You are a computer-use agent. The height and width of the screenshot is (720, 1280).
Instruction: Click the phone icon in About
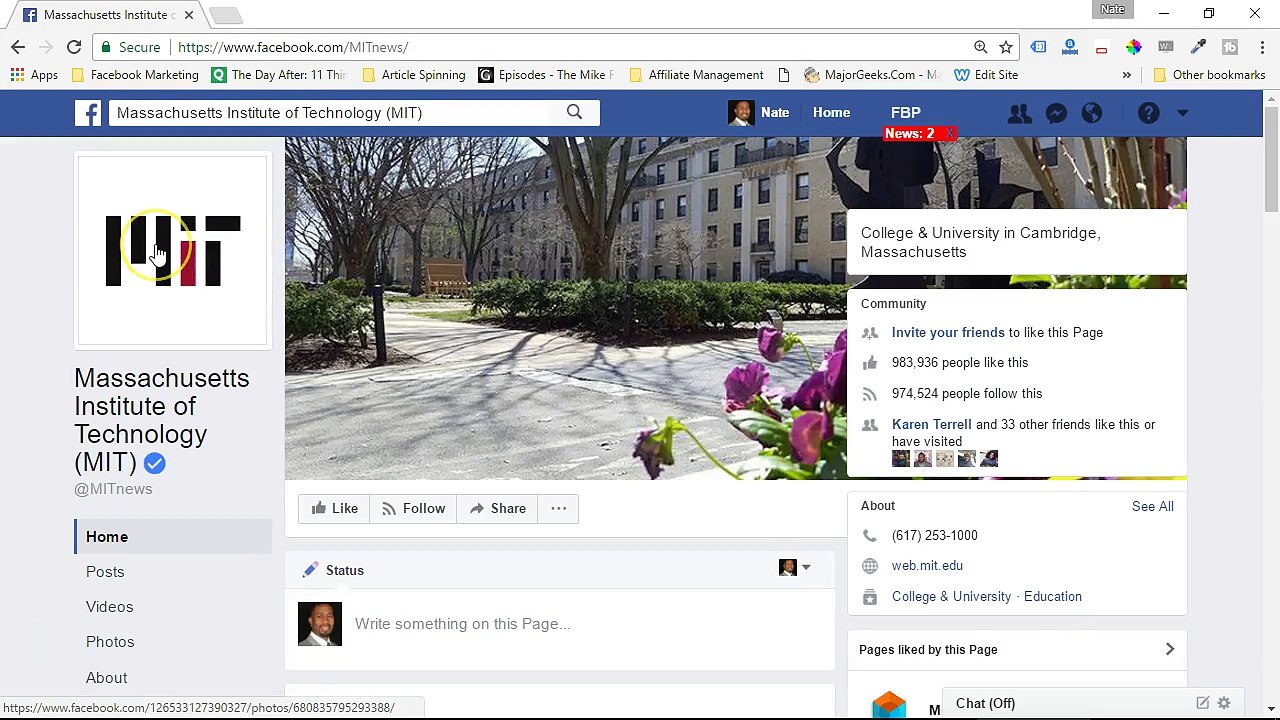[870, 536]
